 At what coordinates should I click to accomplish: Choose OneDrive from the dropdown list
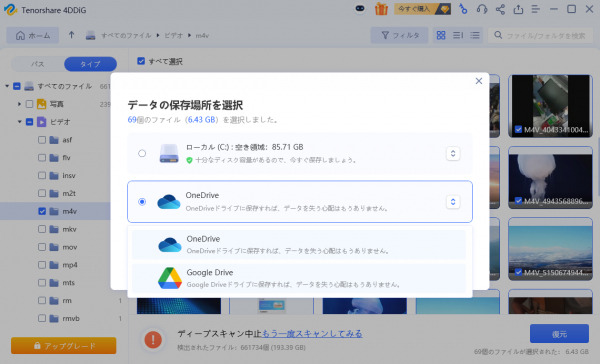pyautogui.click(x=299, y=245)
